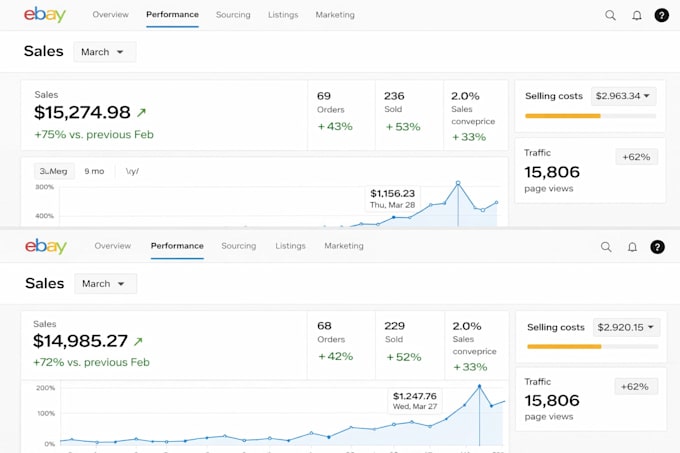Click the $1,247.76 Wed, Mar 27 tooltip
This screenshot has height=453, width=680.
415,401
